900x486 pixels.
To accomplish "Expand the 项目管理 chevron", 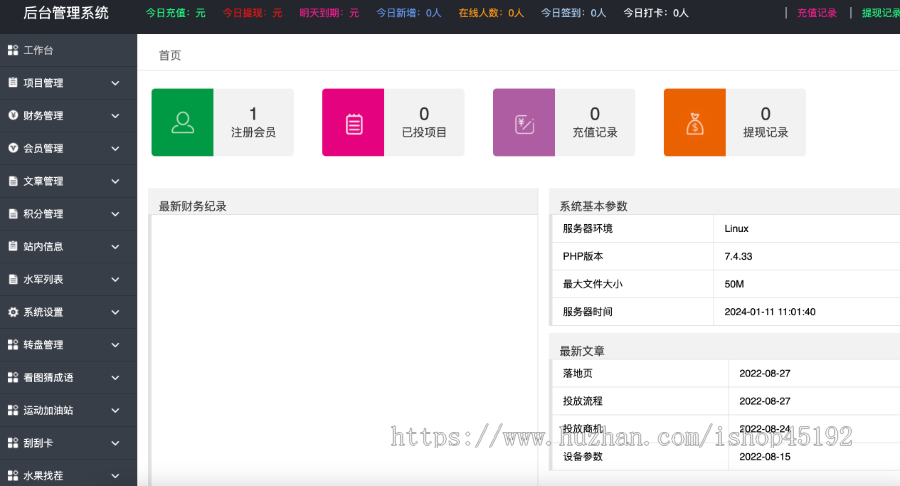I will point(115,83).
